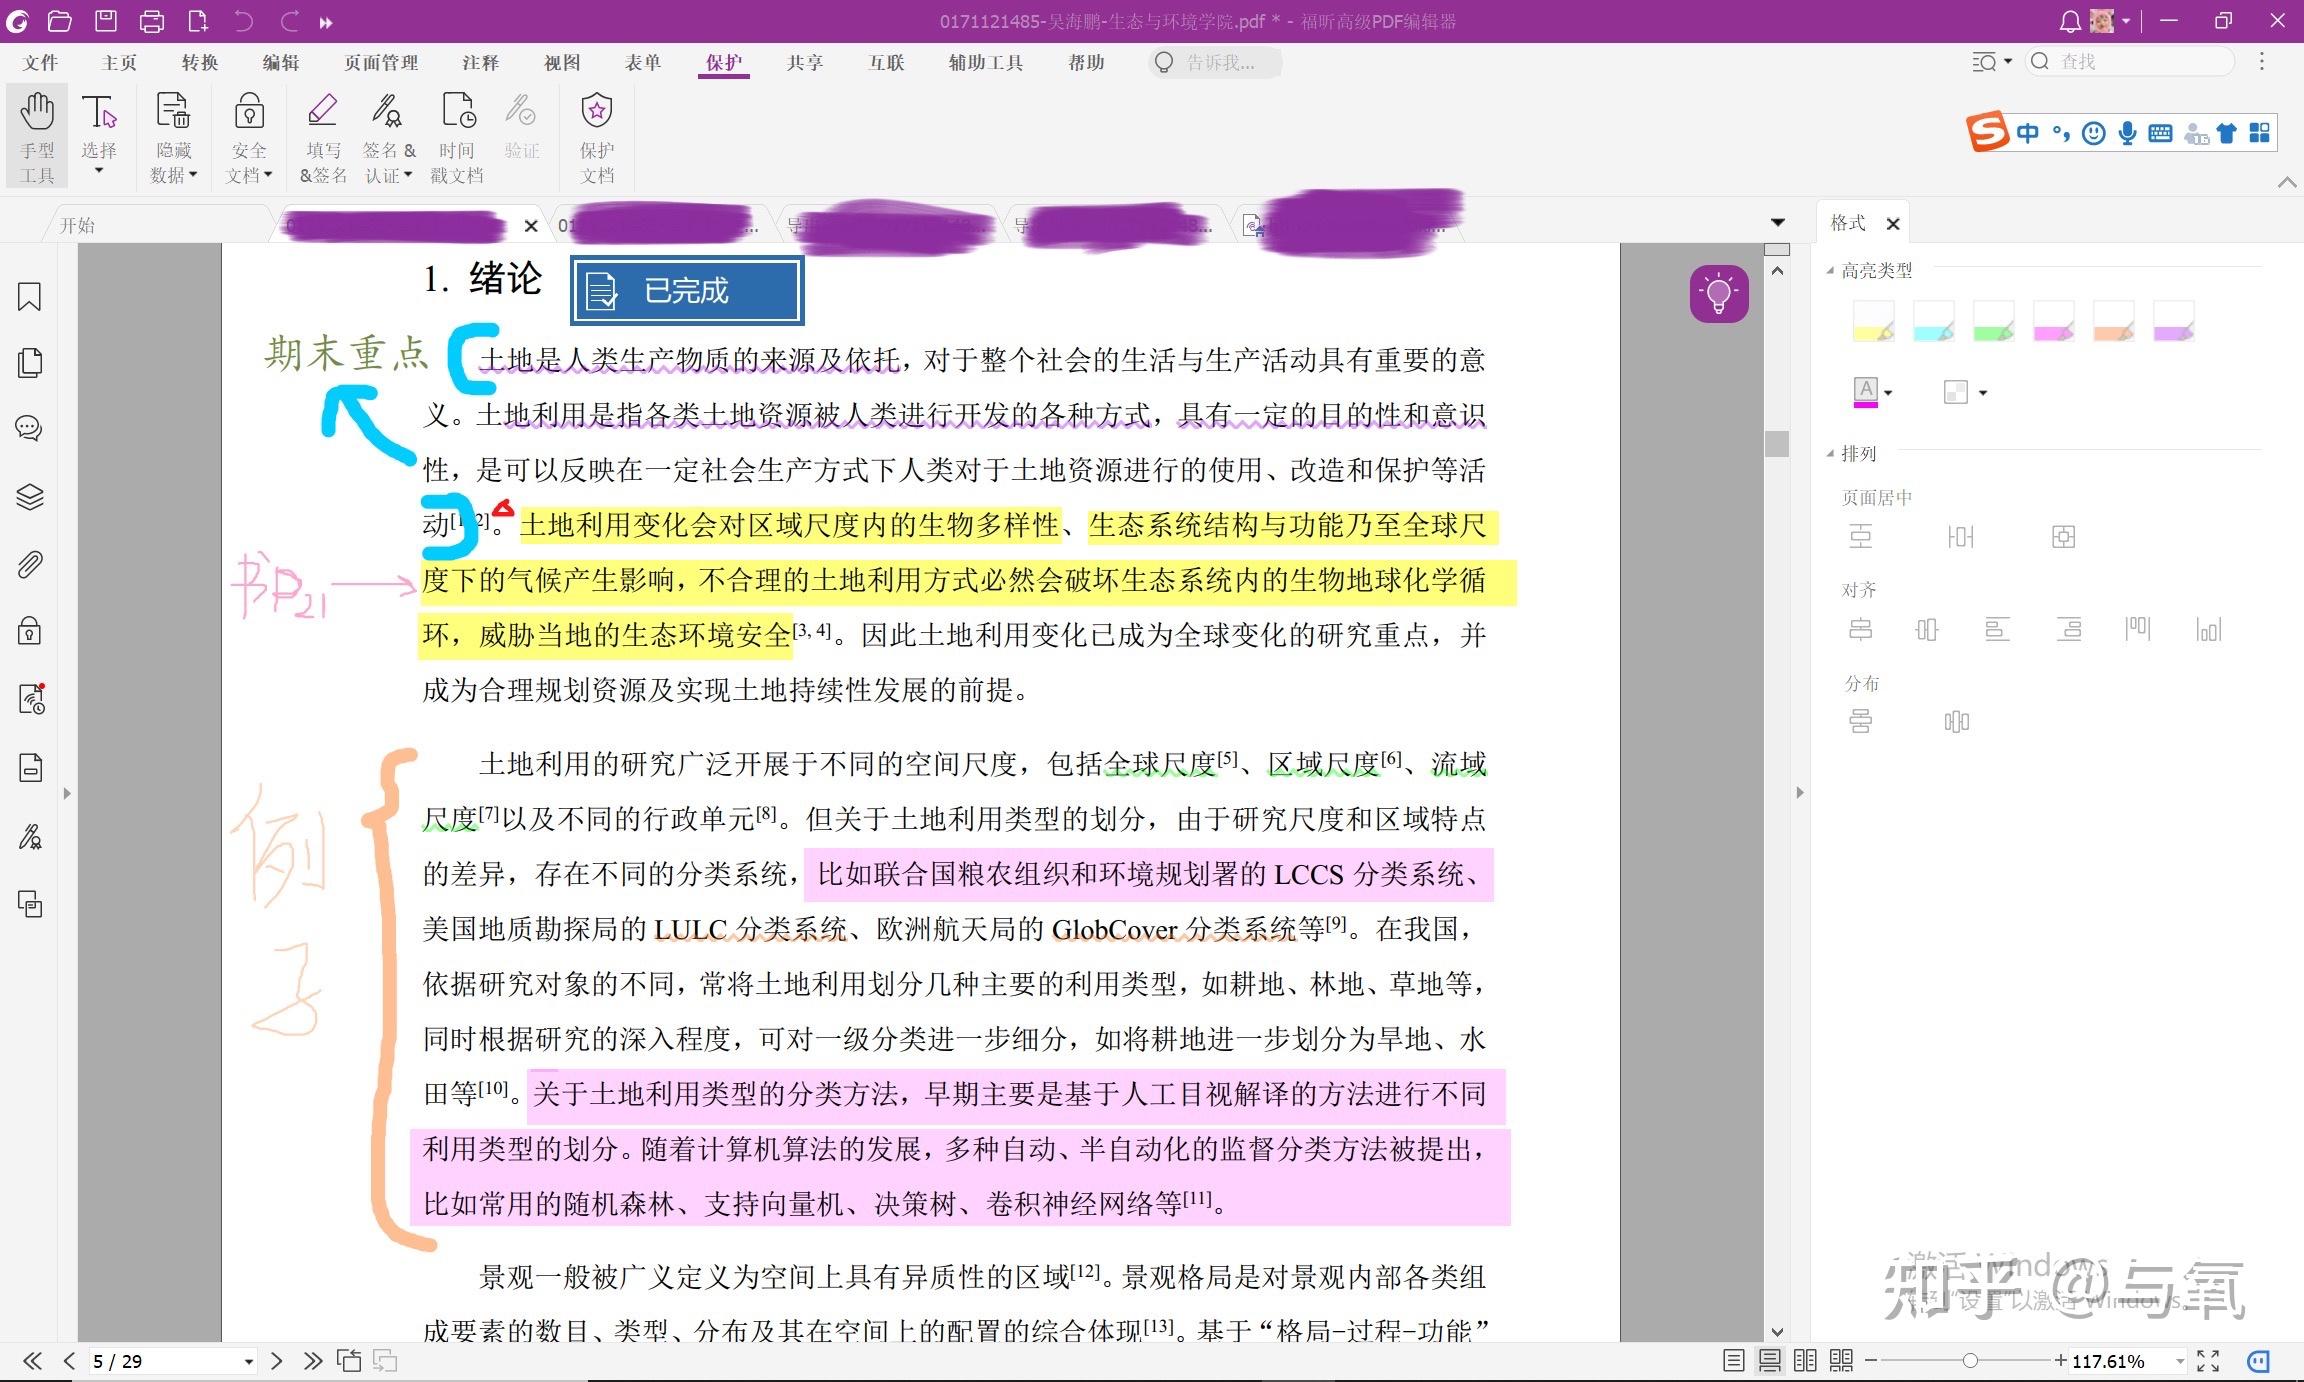Image resolution: width=2304 pixels, height=1382 pixels.
Task: Click the distribute vertically icon under 分布
Action: point(1860,721)
